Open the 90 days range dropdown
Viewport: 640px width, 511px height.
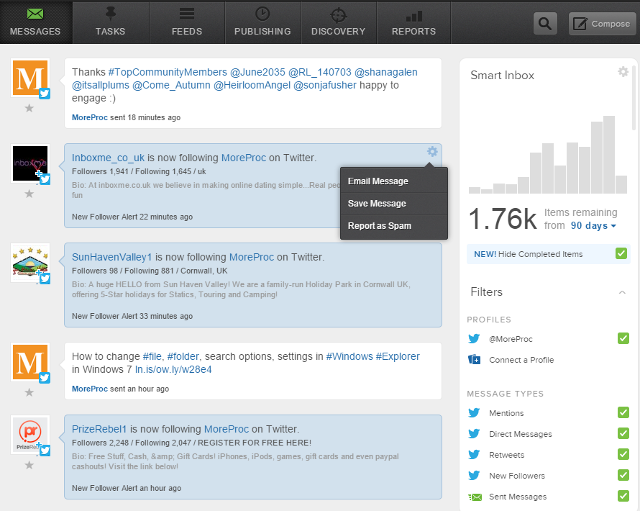coord(593,226)
